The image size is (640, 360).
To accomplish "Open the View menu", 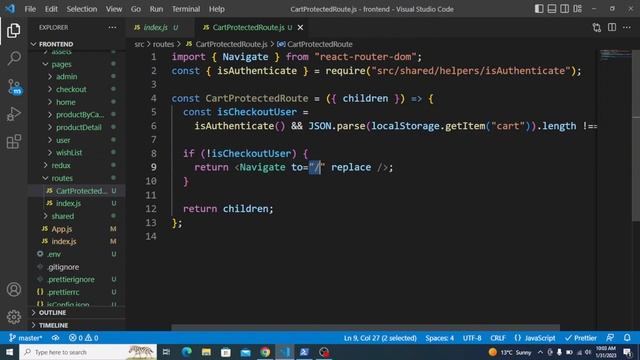I will click(x=114, y=9).
